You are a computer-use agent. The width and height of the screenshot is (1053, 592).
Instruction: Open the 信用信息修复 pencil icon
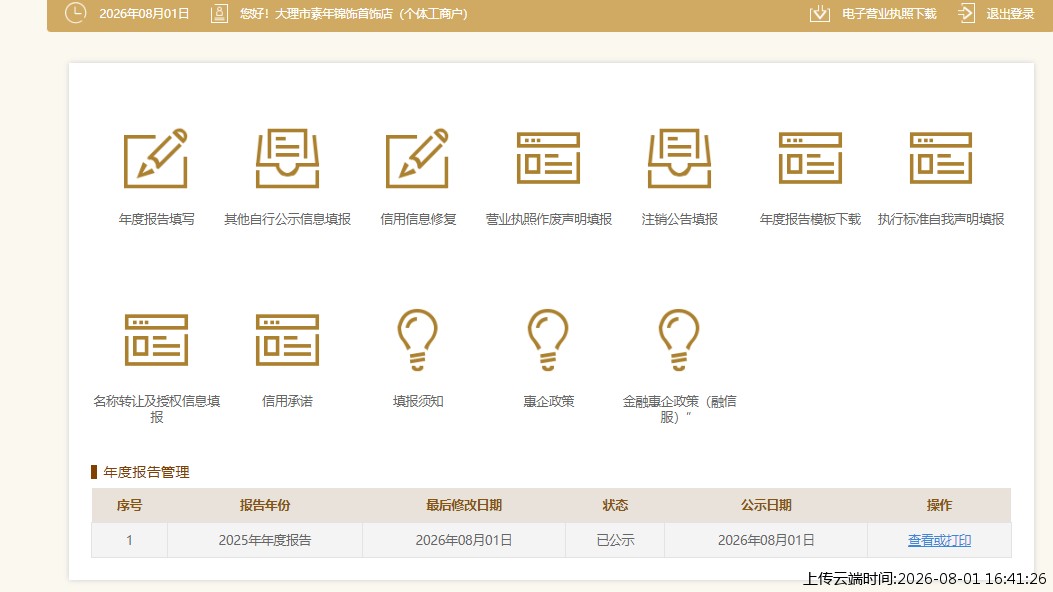pos(418,158)
